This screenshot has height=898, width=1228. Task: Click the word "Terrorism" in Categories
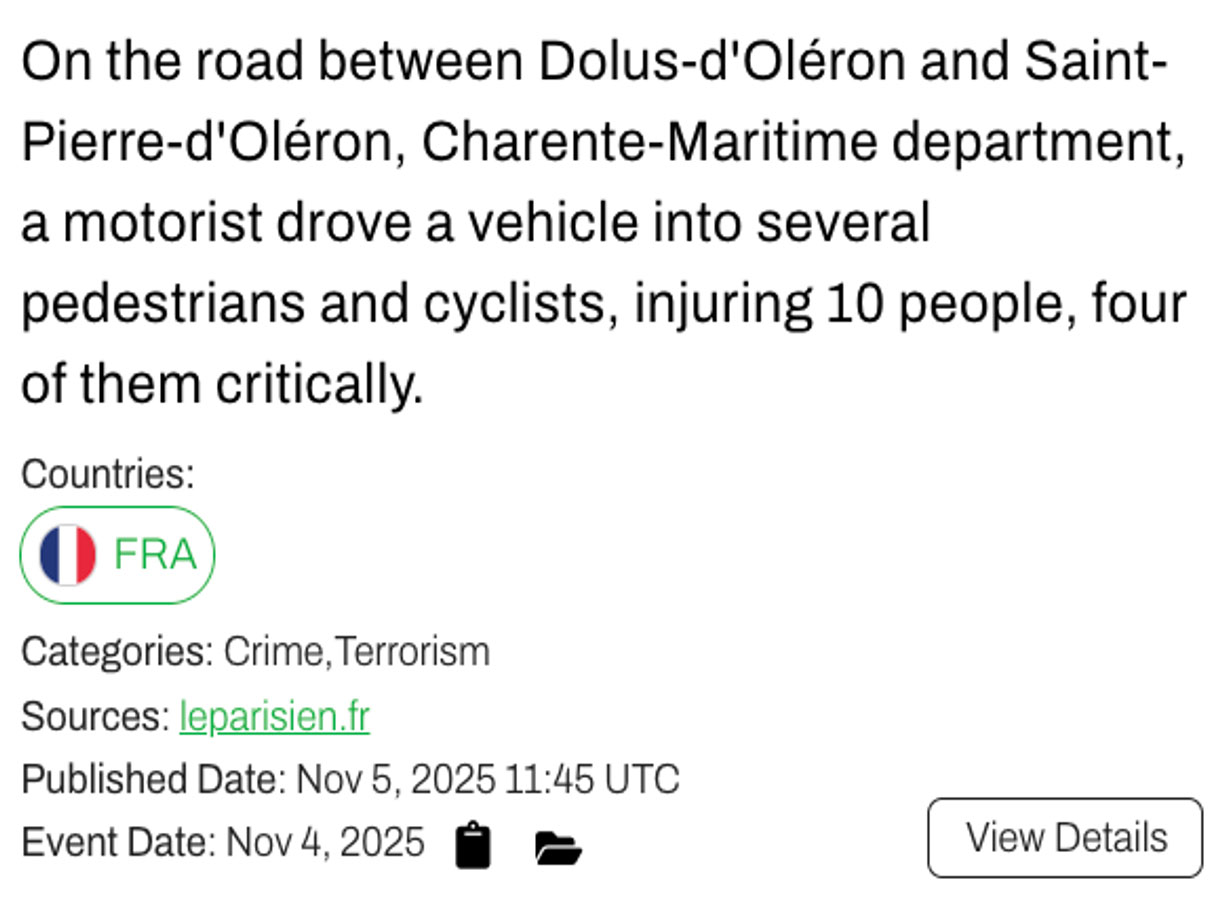411,652
